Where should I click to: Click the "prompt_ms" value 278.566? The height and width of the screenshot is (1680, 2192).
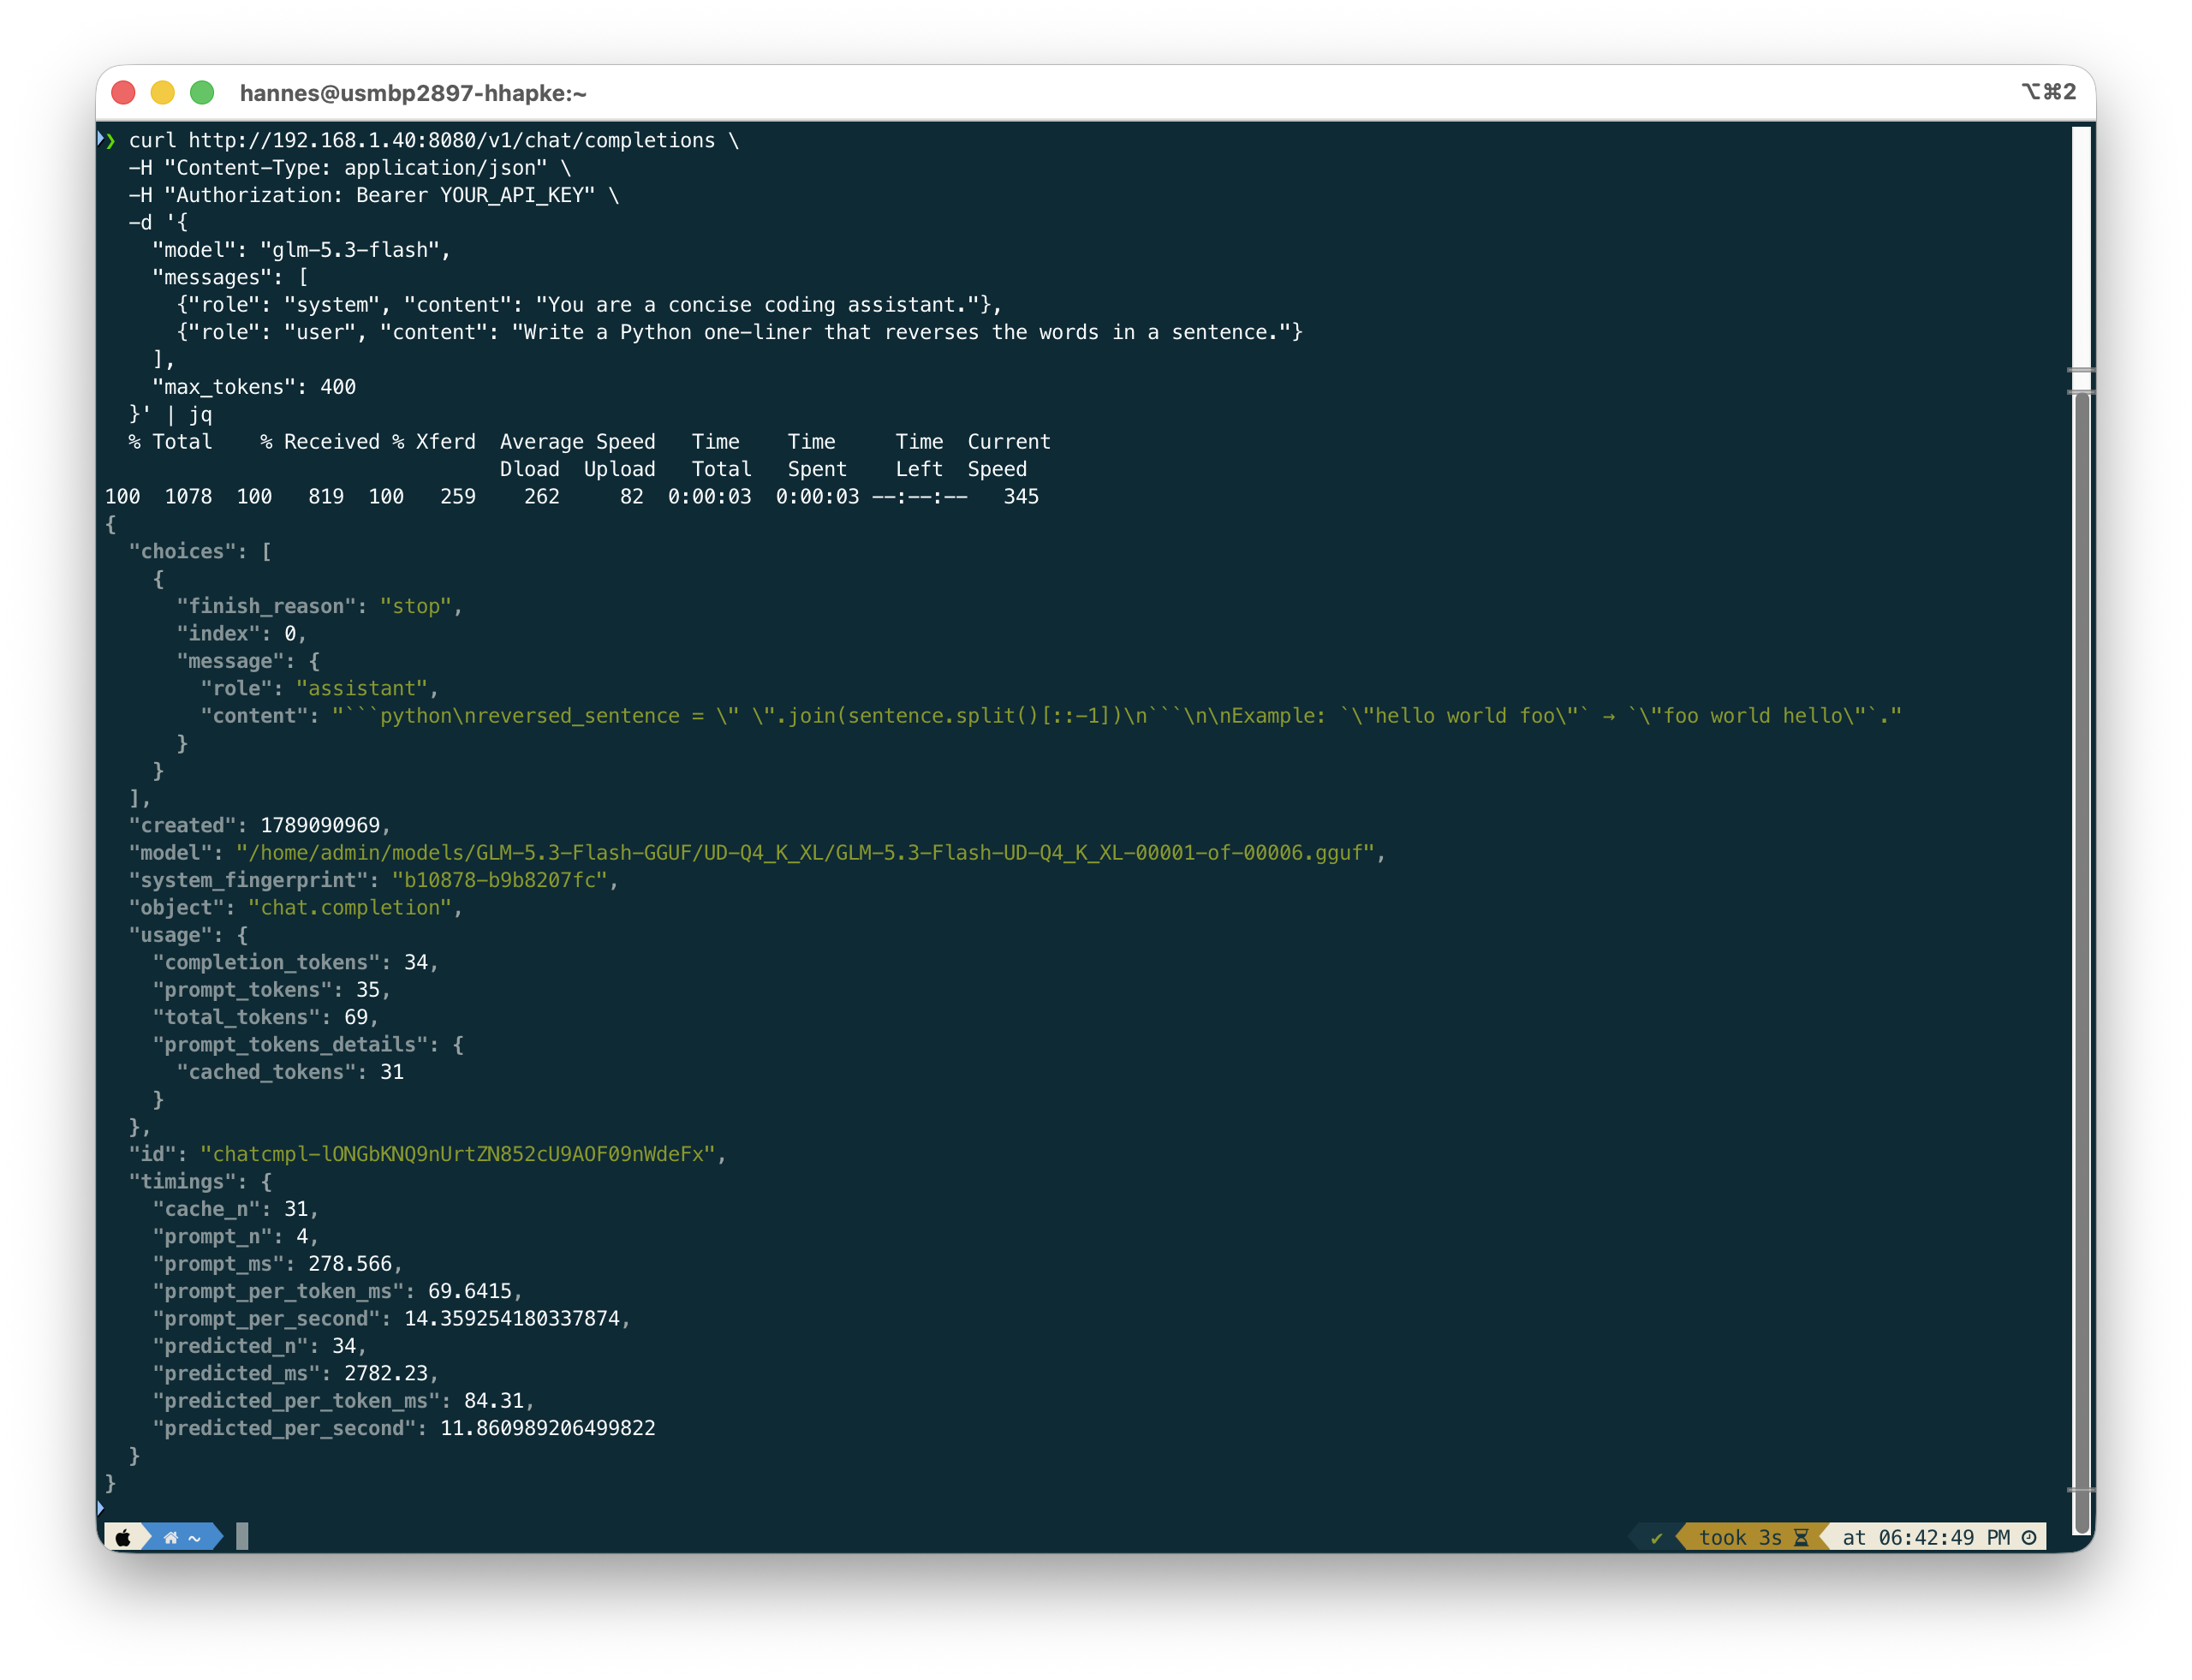(x=350, y=1264)
